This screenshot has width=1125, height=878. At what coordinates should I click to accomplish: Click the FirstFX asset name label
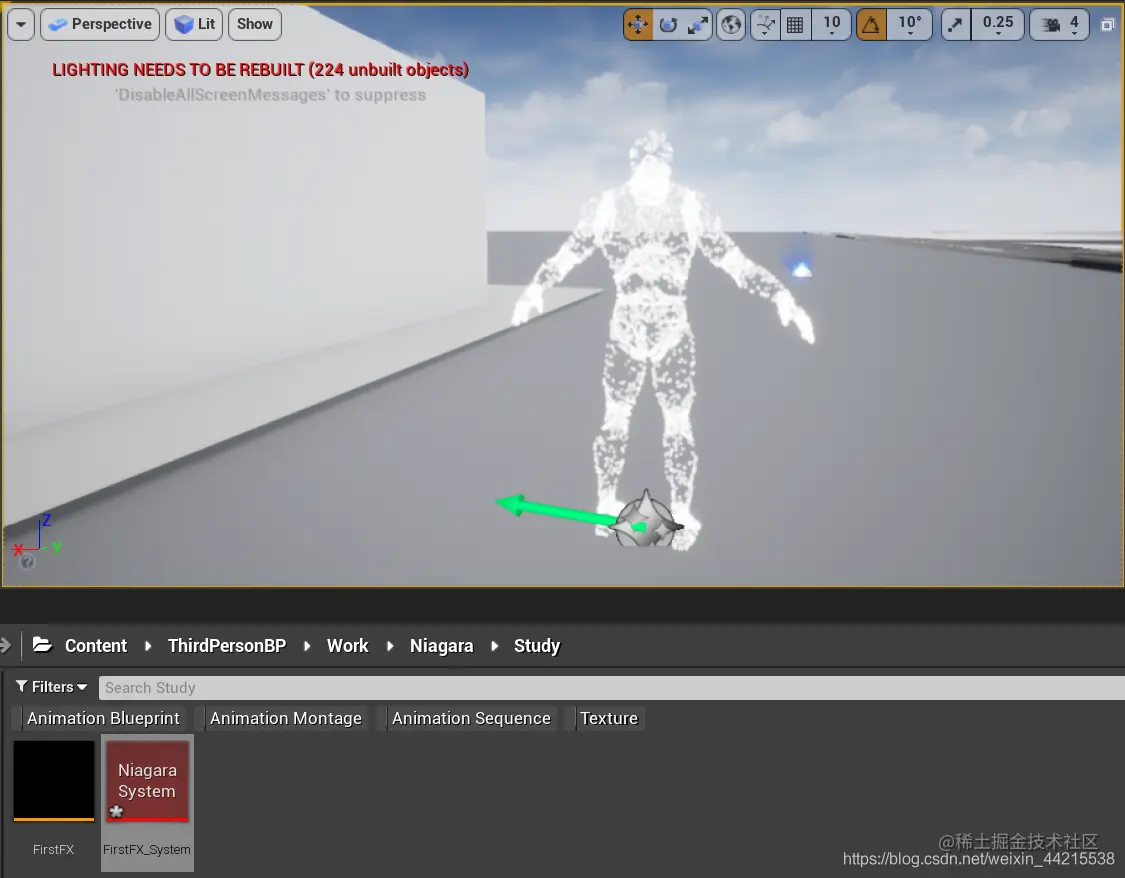(54, 849)
